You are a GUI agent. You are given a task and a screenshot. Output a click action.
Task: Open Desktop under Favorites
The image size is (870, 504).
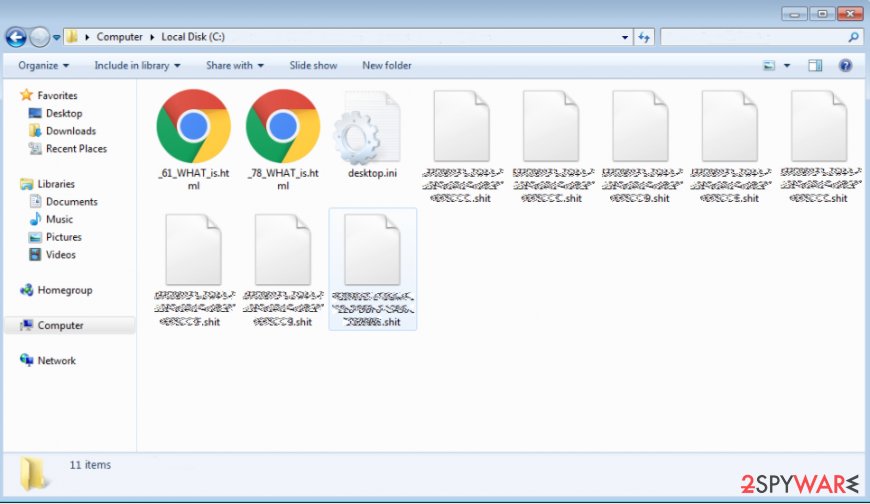64,113
